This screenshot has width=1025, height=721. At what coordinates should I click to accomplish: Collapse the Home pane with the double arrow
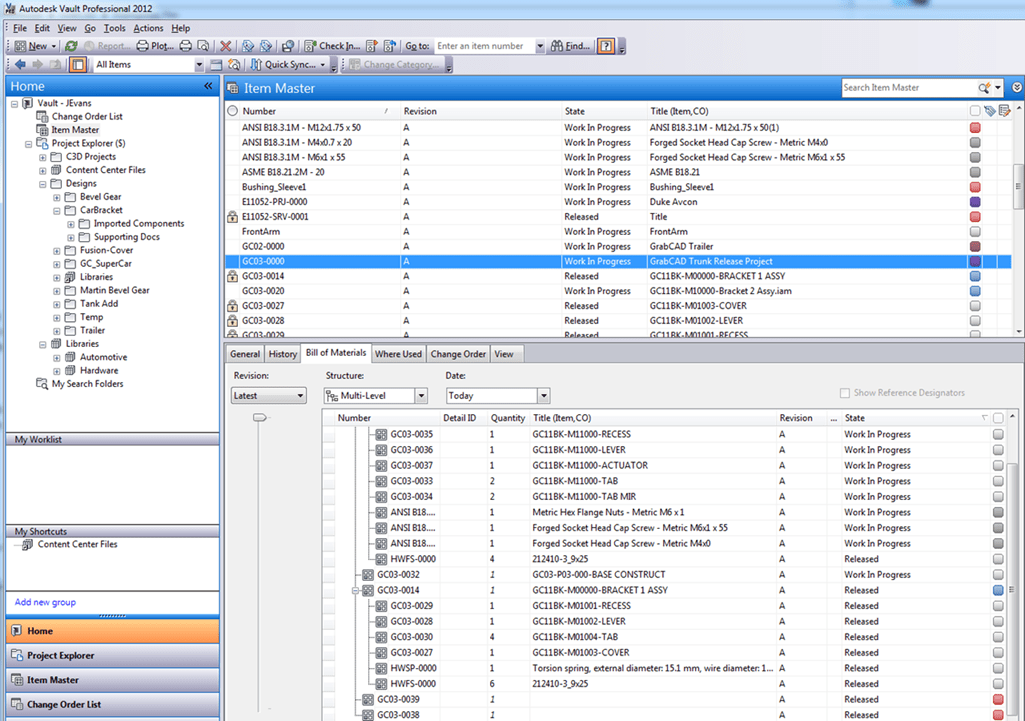208,86
